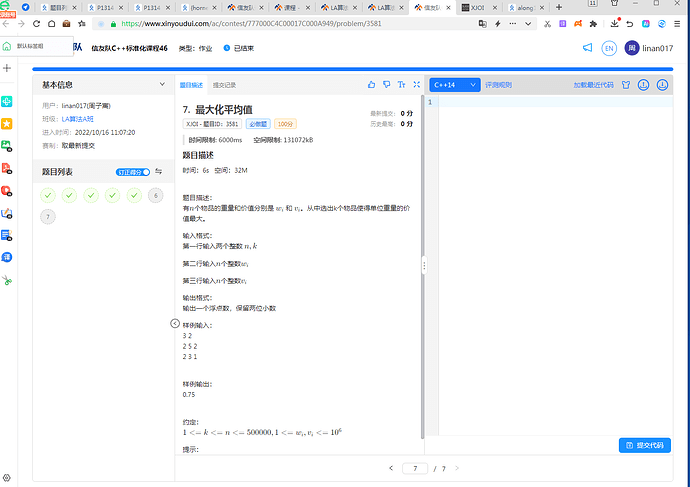Switch to the 题目描述 tab
The width and height of the screenshot is (690, 487).
pos(191,85)
